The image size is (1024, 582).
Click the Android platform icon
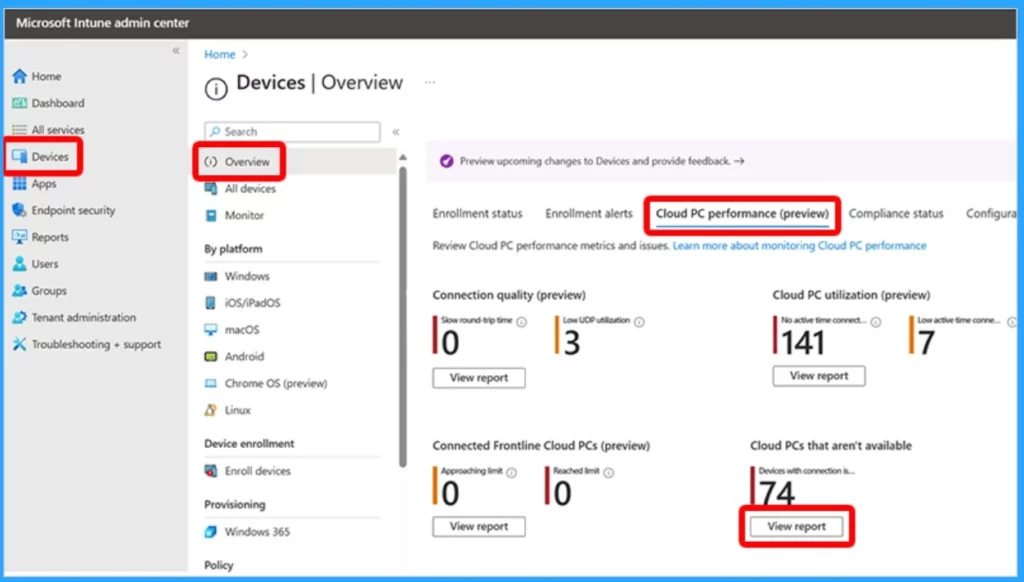pyautogui.click(x=211, y=357)
